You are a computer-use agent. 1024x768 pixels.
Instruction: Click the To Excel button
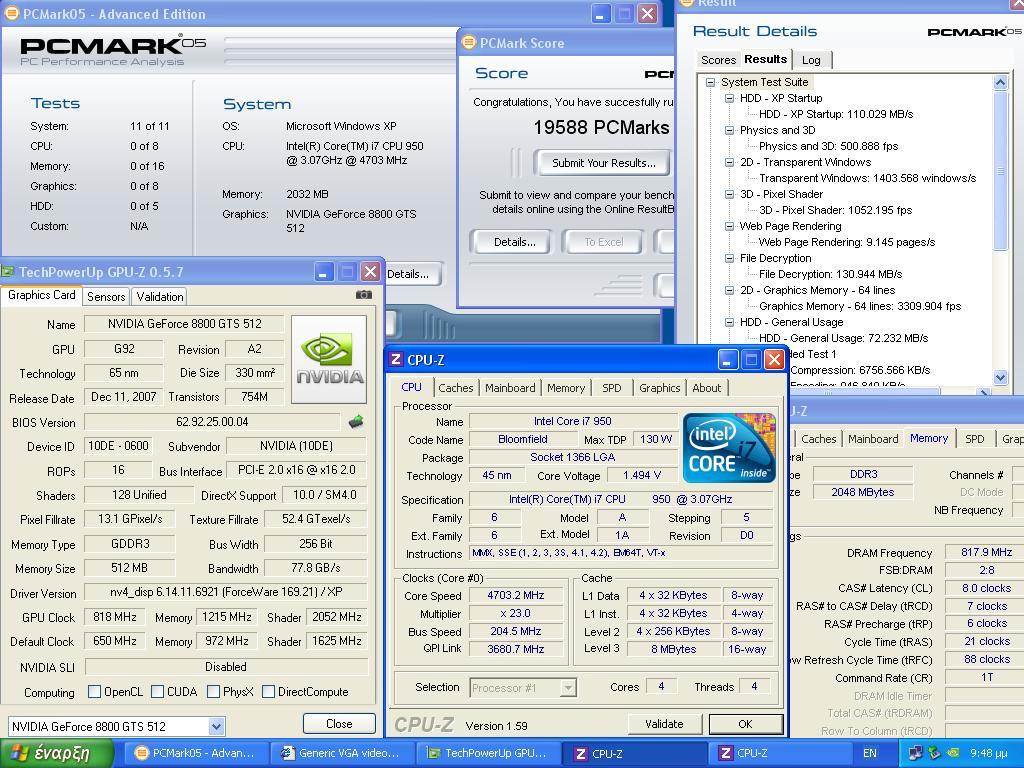click(603, 242)
